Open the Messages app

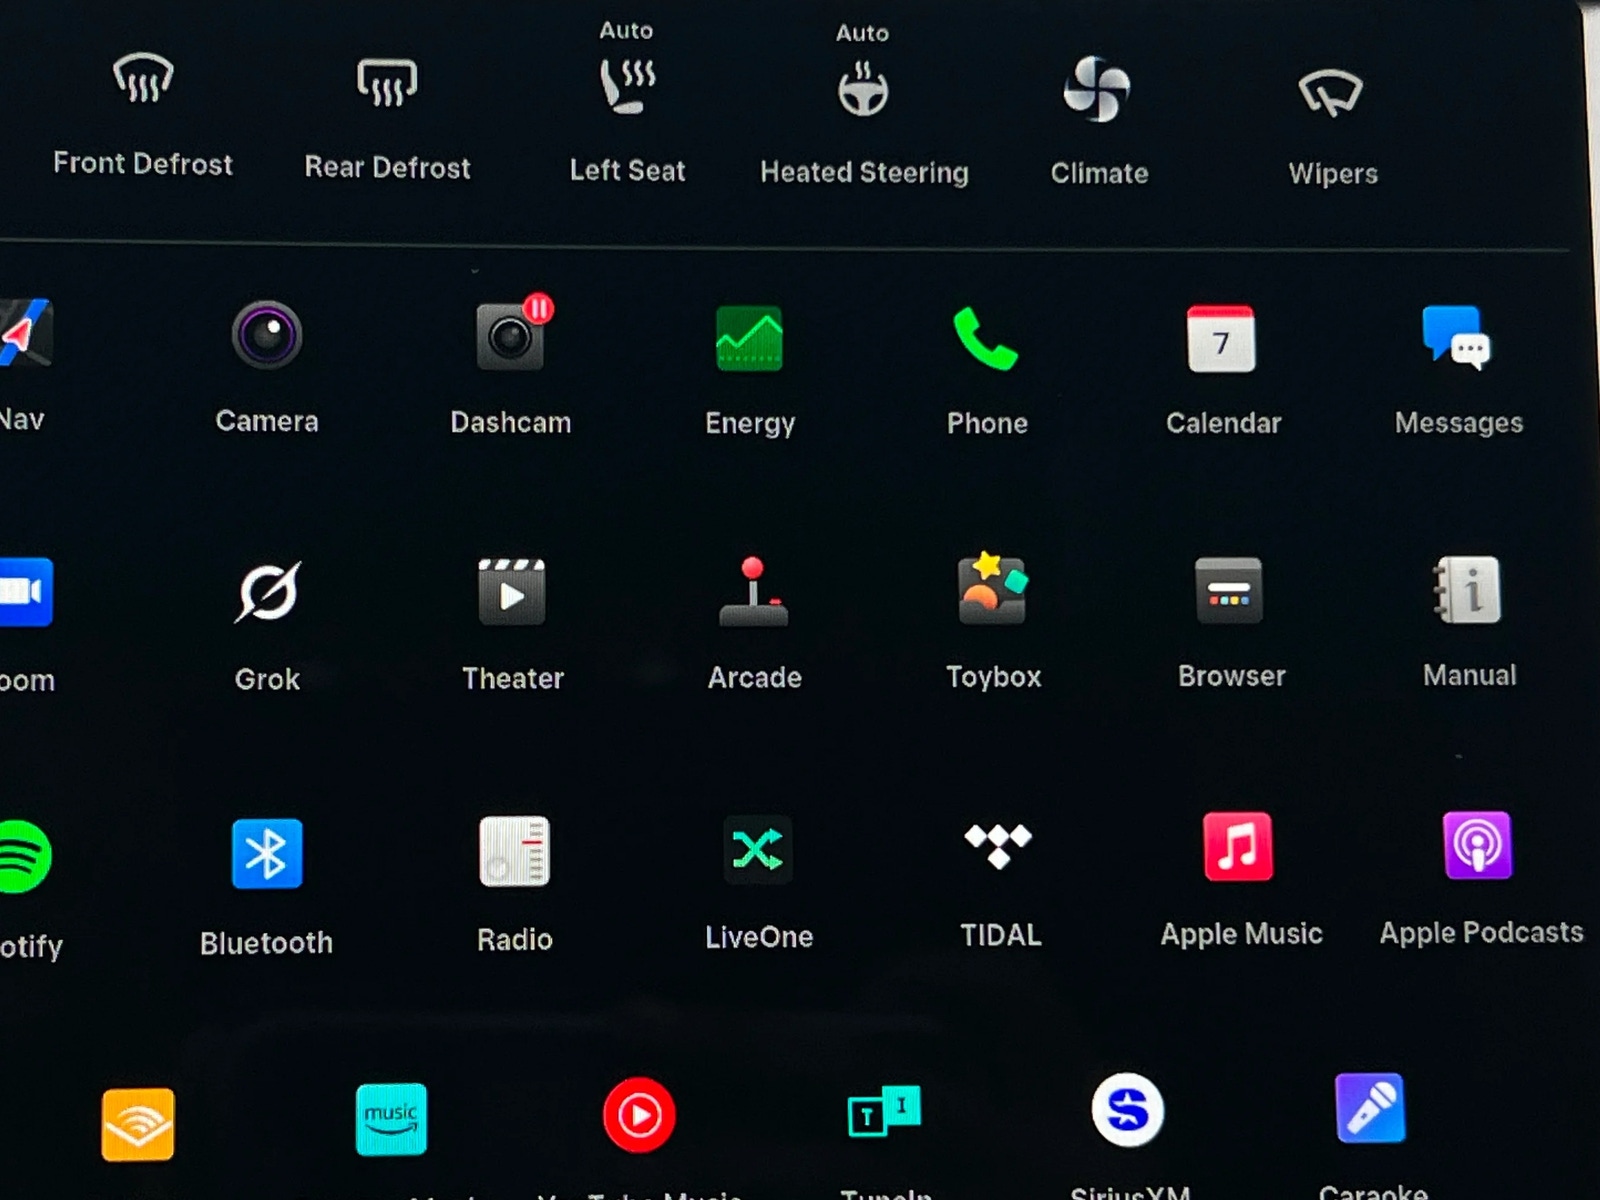tap(1456, 339)
